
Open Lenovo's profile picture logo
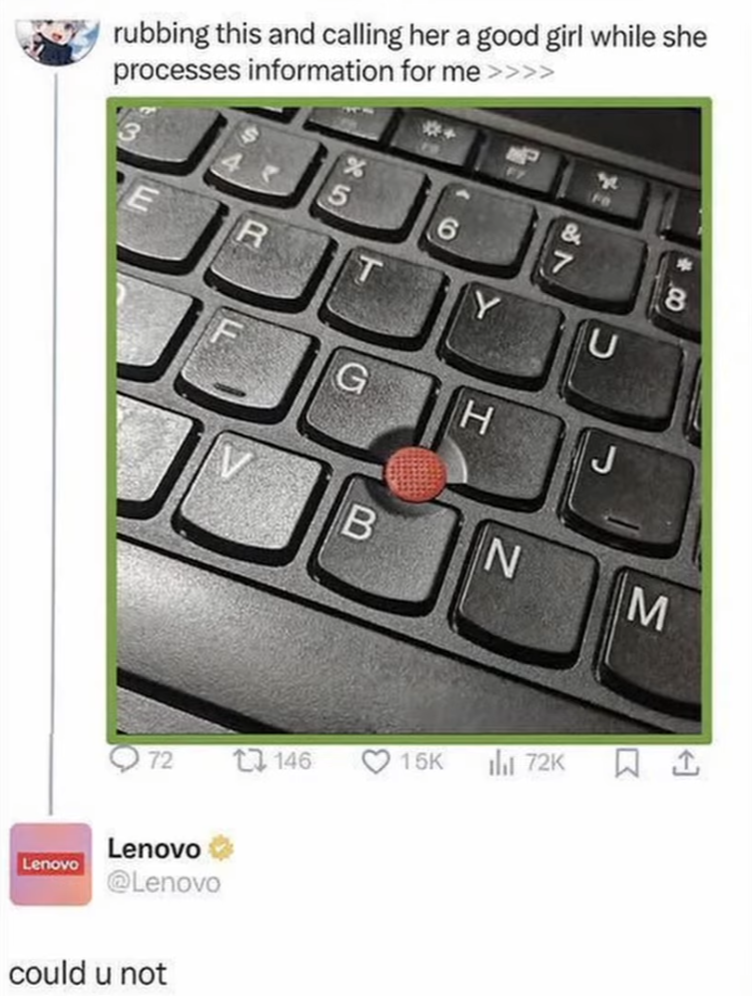51,864
